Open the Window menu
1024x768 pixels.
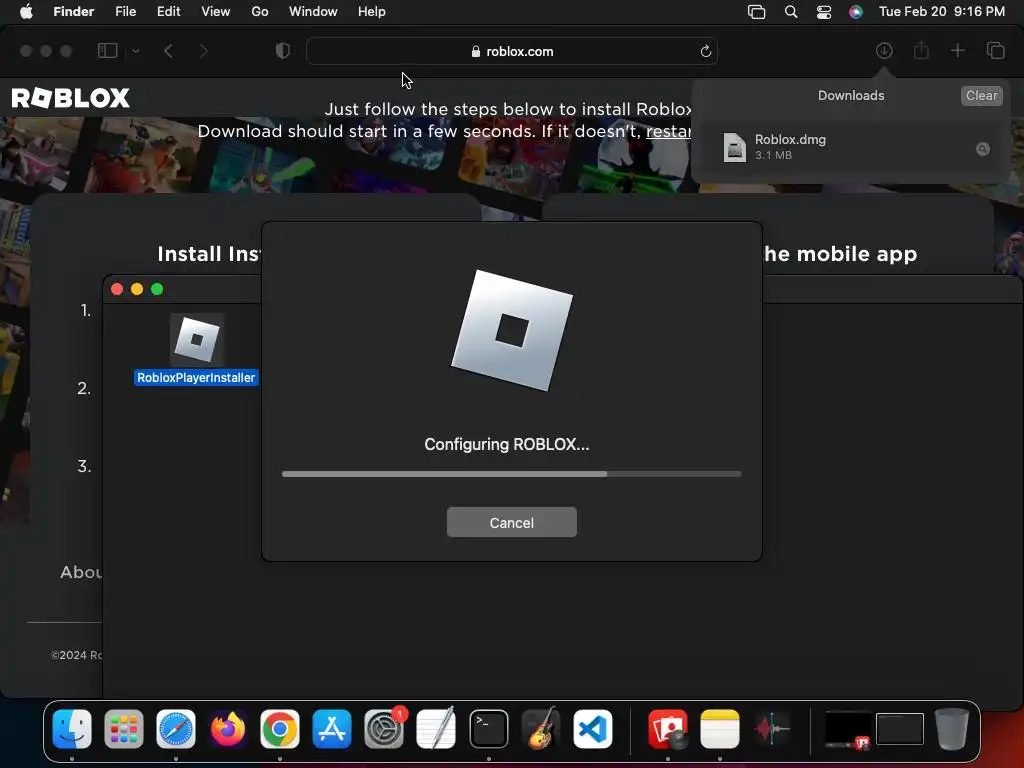313,12
